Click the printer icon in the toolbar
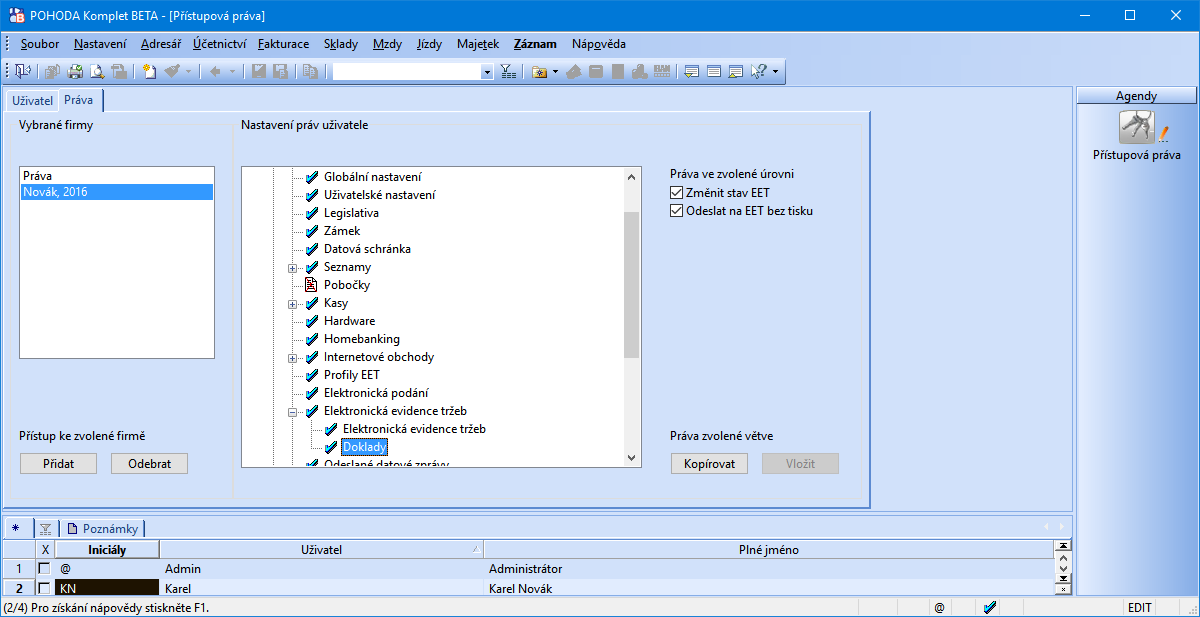Image resolution: width=1200 pixels, height=617 pixels. (x=75, y=72)
